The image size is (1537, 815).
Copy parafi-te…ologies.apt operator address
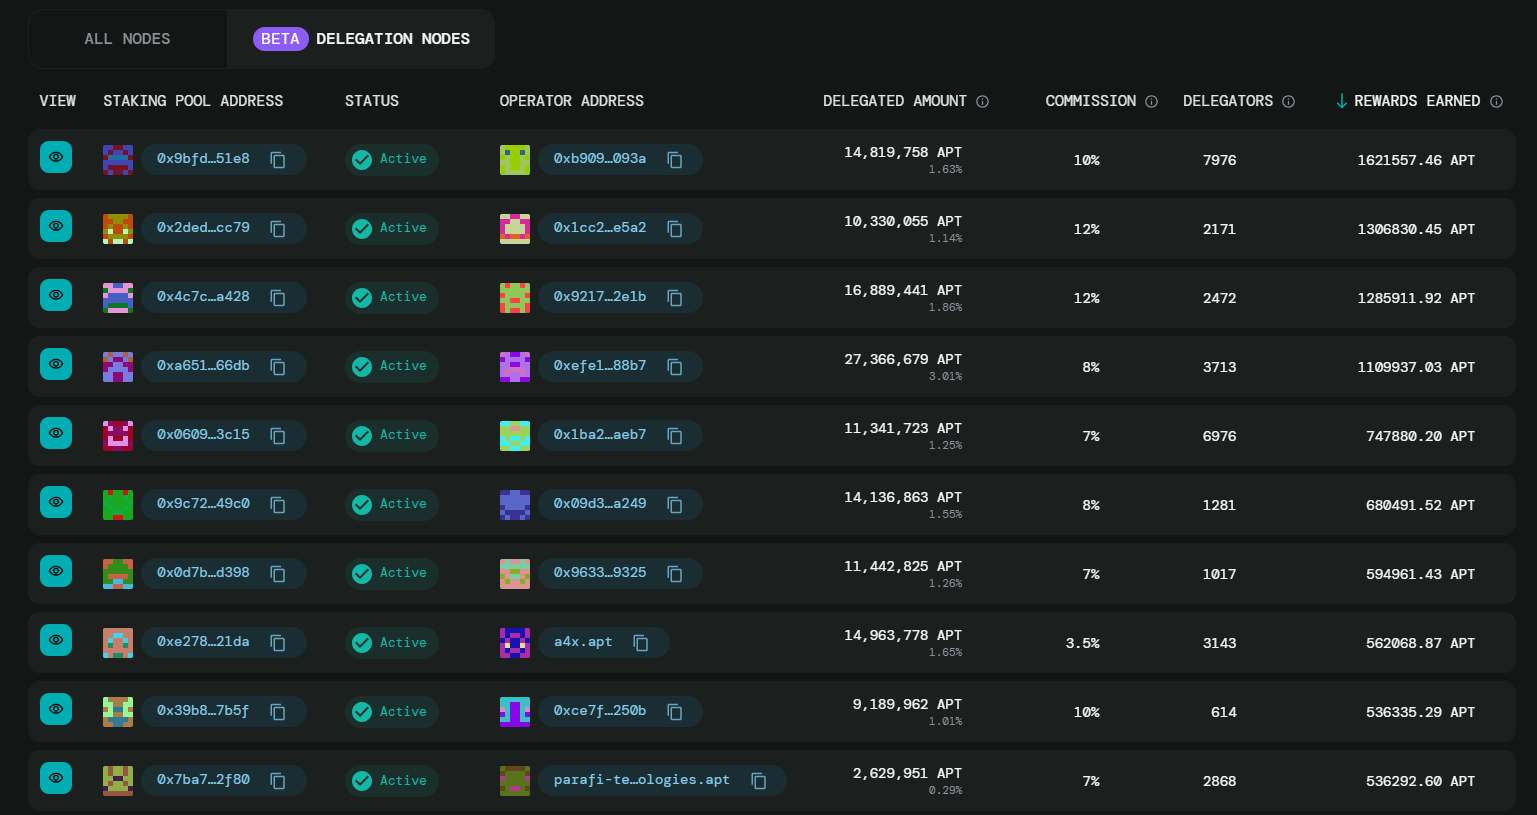pyautogui.click(x=759, y=781)
